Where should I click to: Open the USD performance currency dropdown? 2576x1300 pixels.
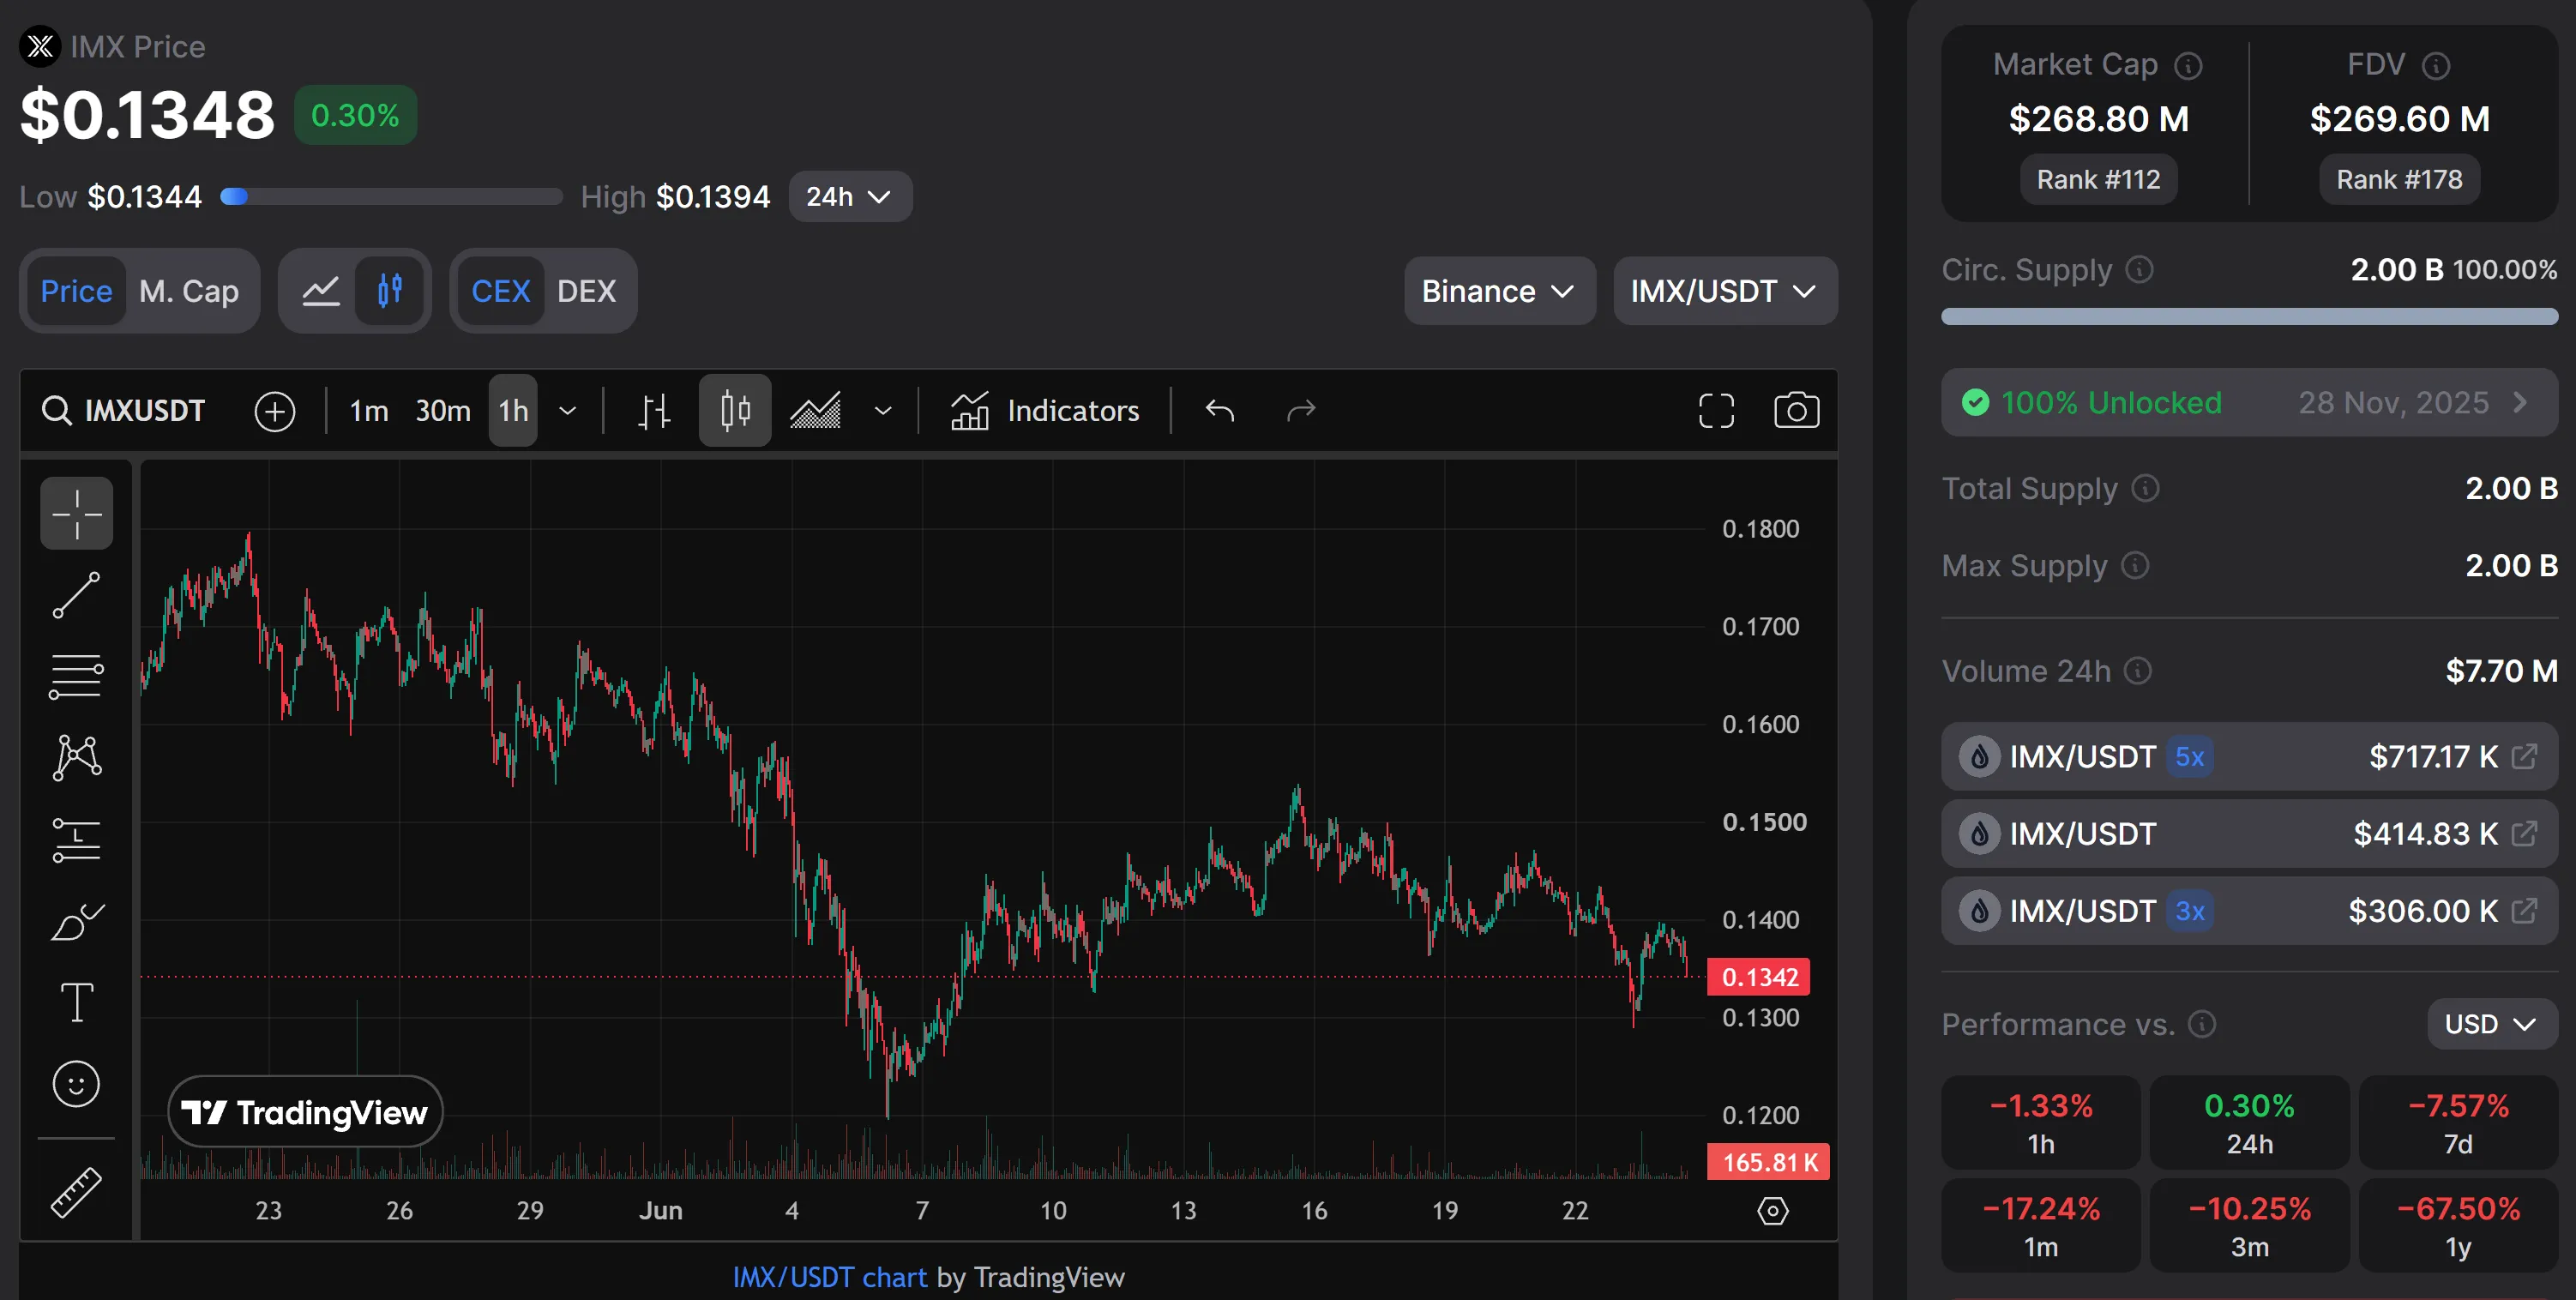point(2491,1024)
